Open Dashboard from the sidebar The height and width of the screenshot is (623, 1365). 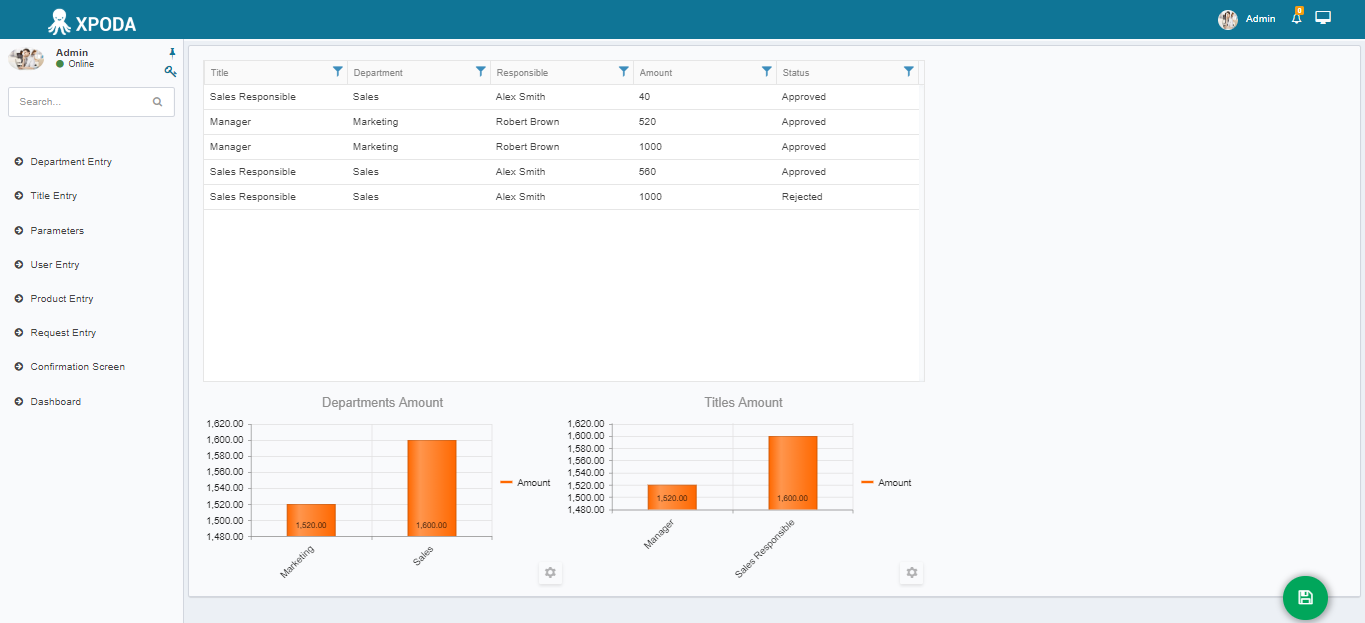point(55,402)
